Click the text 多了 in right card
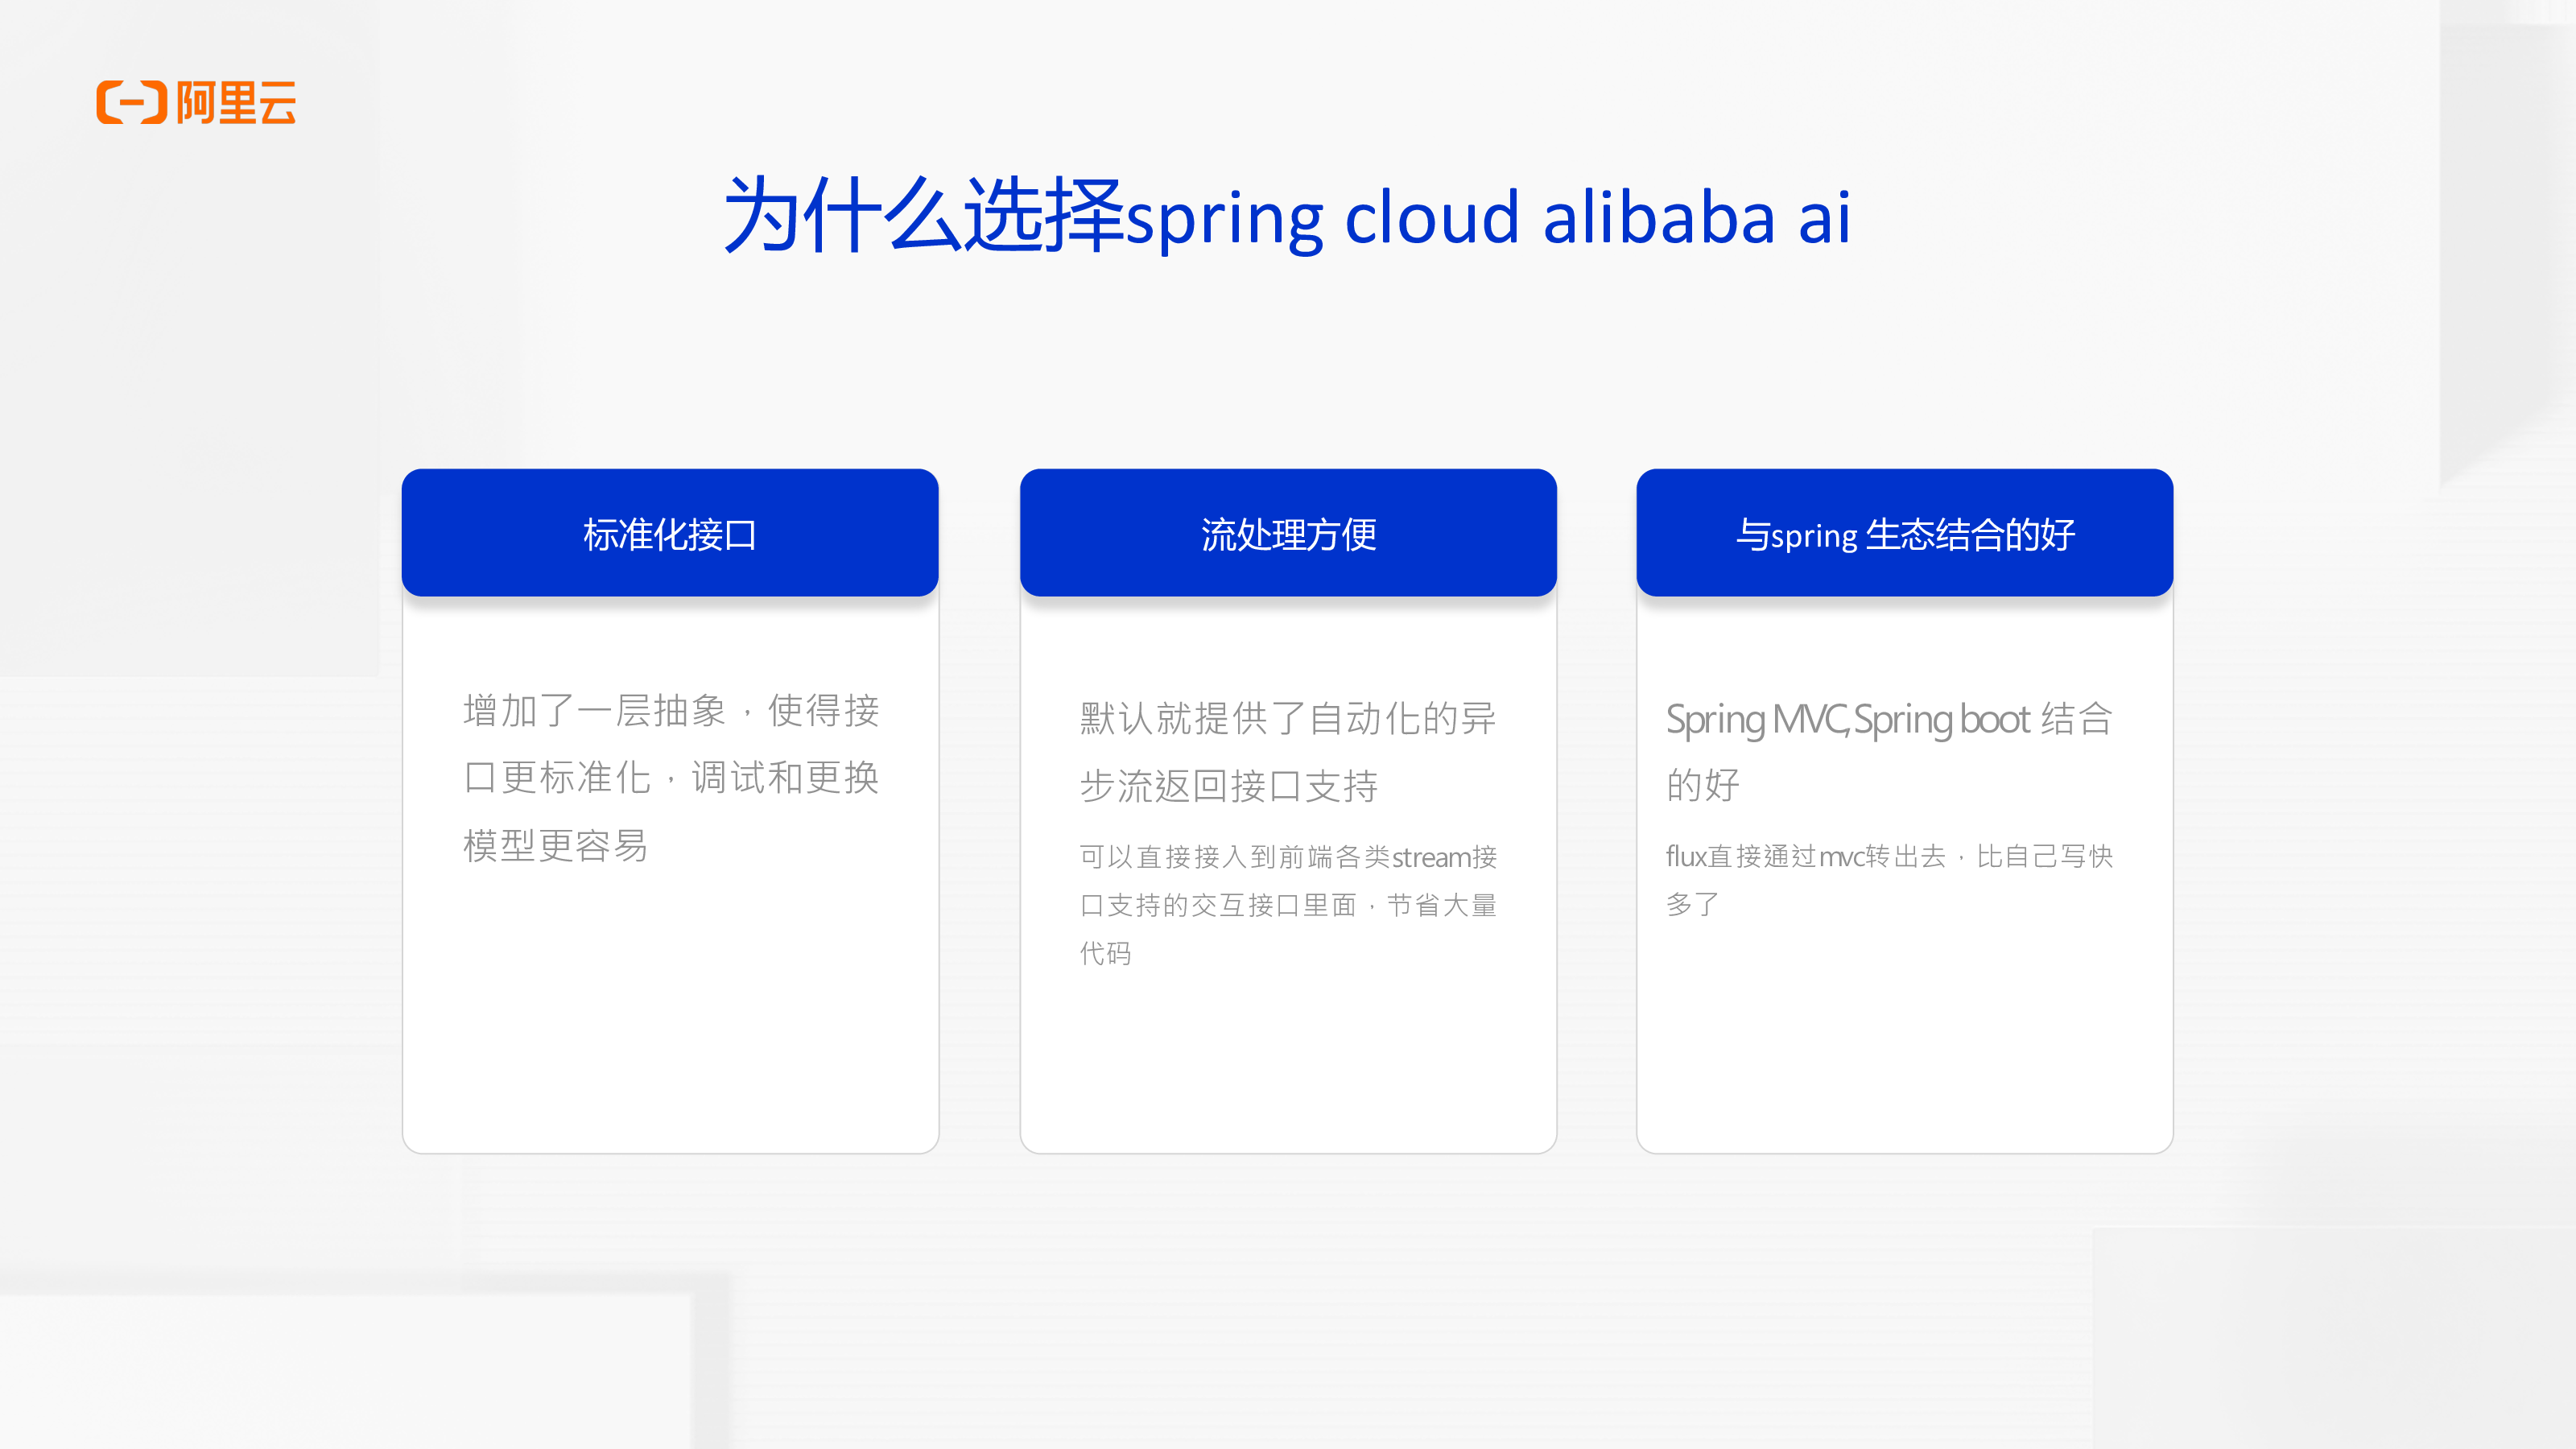 coord(1692,905)
